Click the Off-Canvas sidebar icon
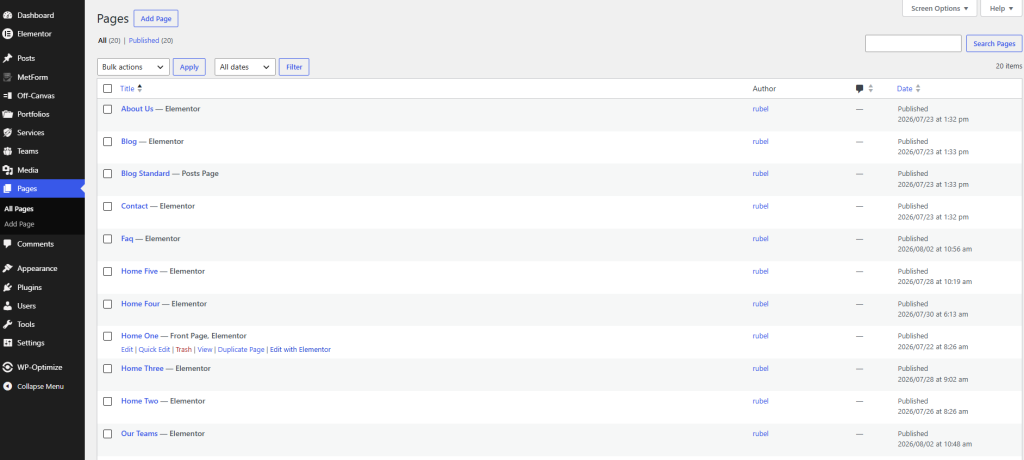The image size is (1024, 460). 8,95
